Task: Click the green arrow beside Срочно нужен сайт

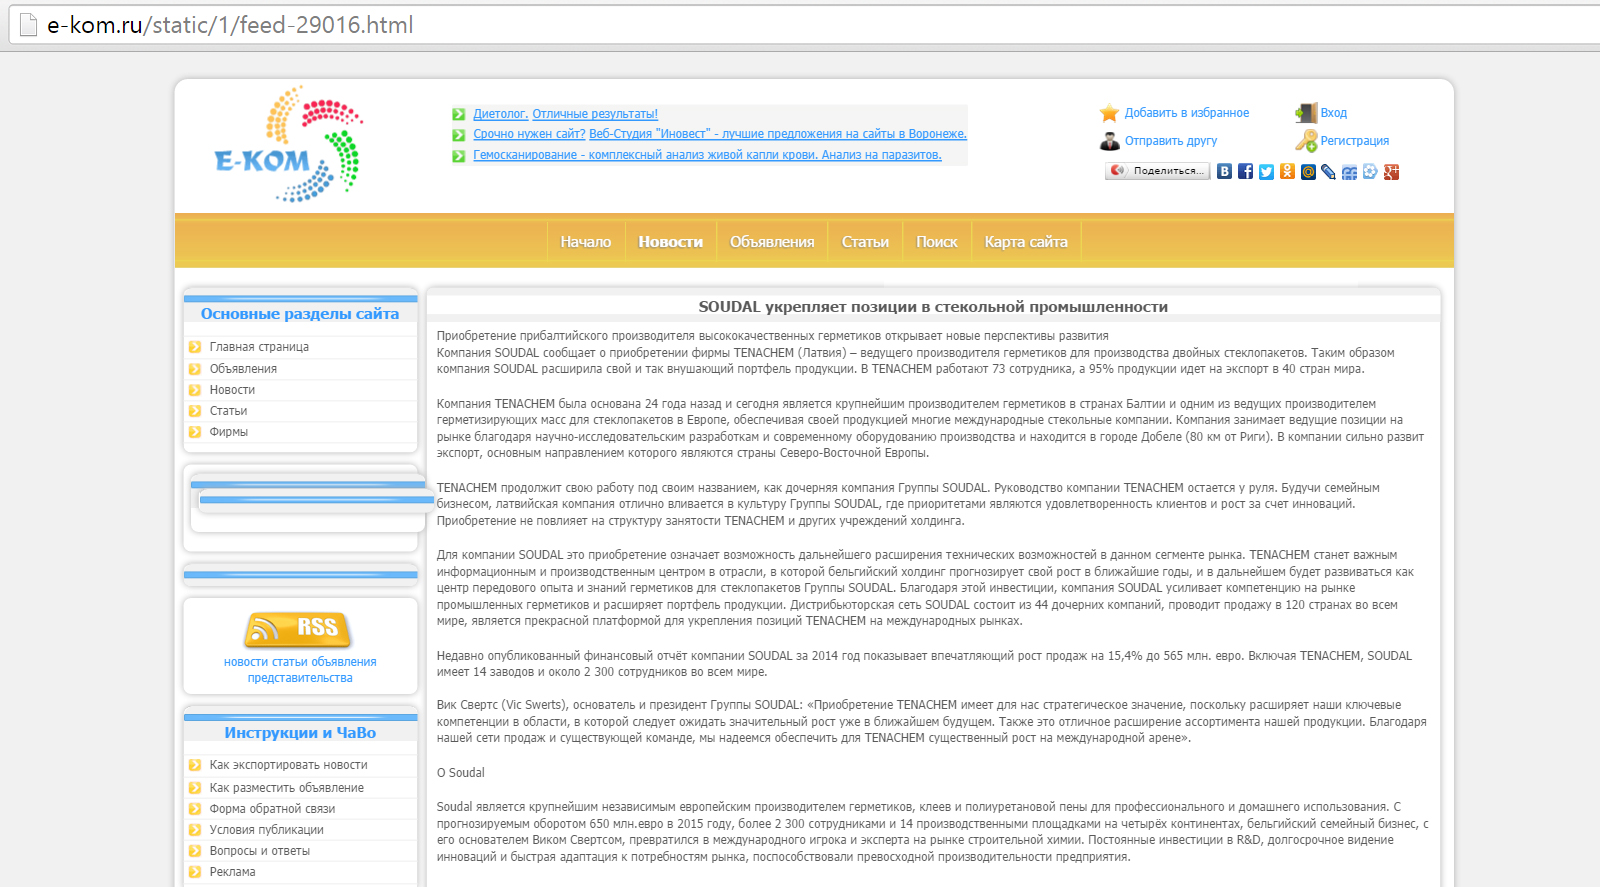Action: coord(459,135)
